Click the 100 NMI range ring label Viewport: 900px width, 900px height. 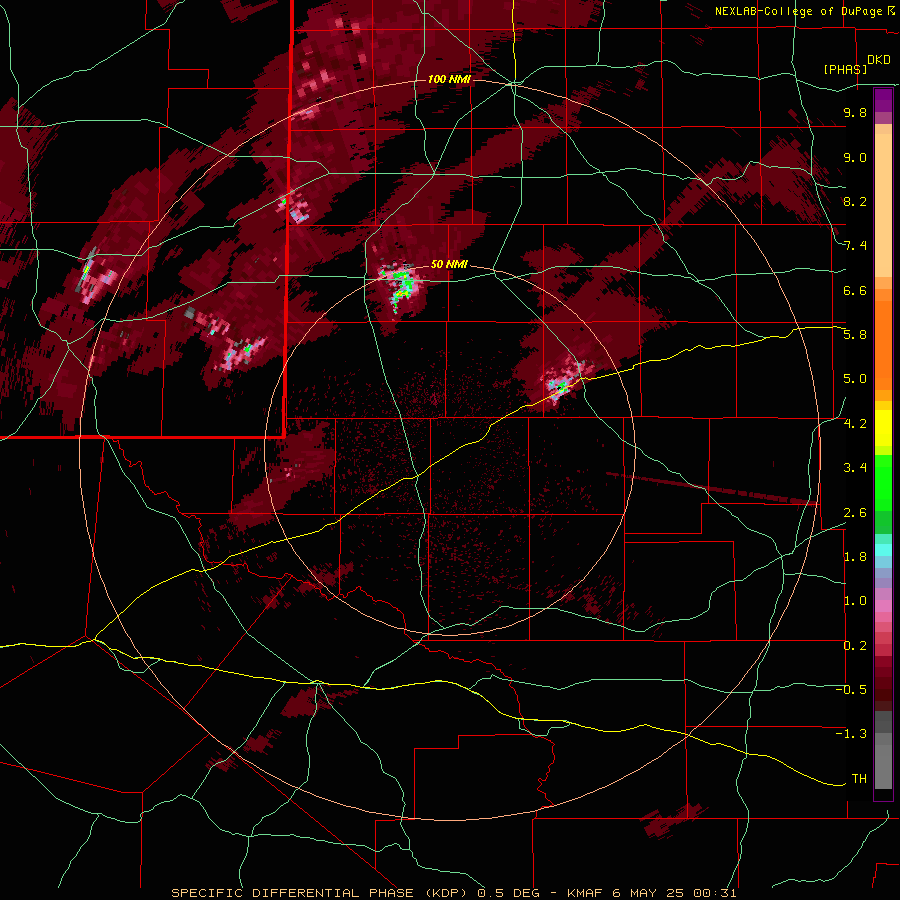tap(449, 79)
